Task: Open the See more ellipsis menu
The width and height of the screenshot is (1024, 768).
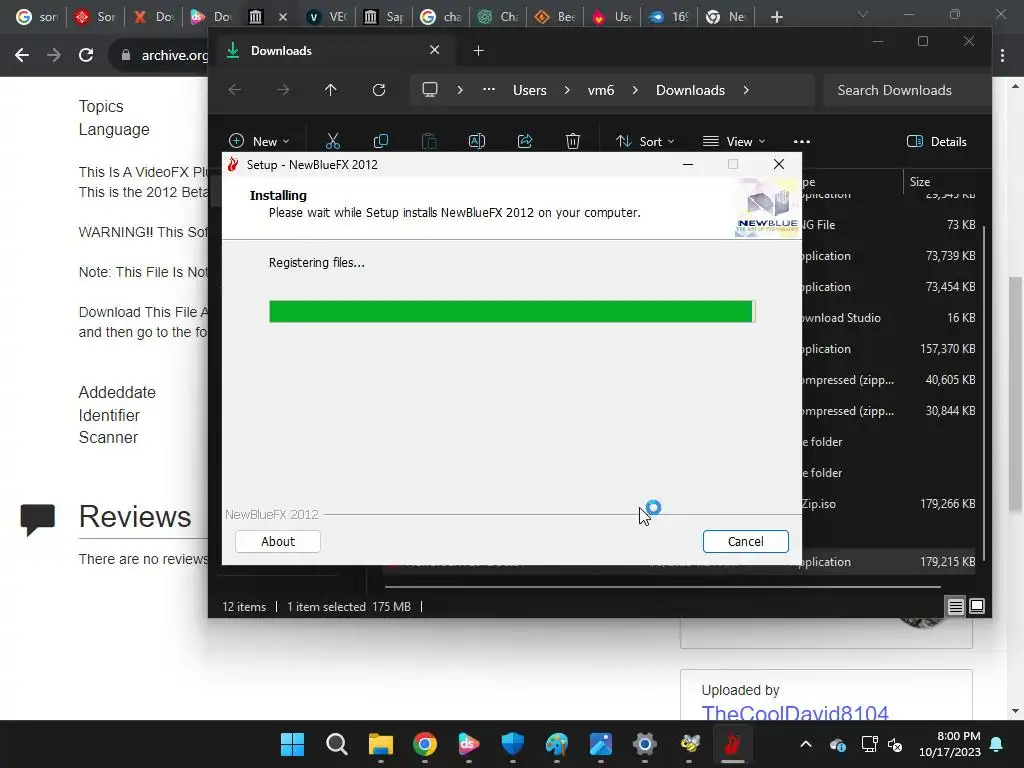Action: [801, 141]
